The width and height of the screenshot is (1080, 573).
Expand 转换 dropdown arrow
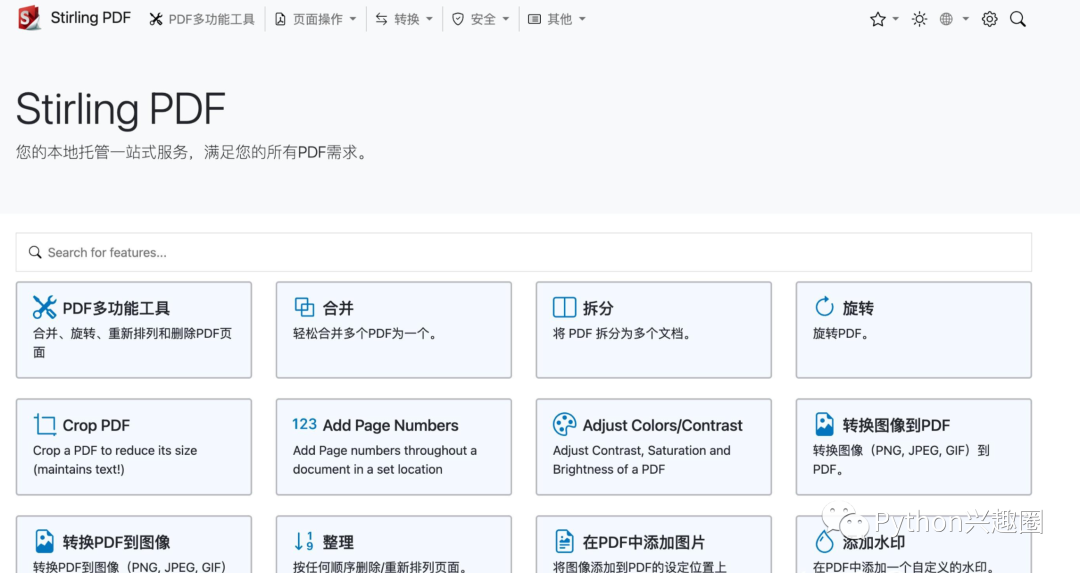tap(430, 19)
